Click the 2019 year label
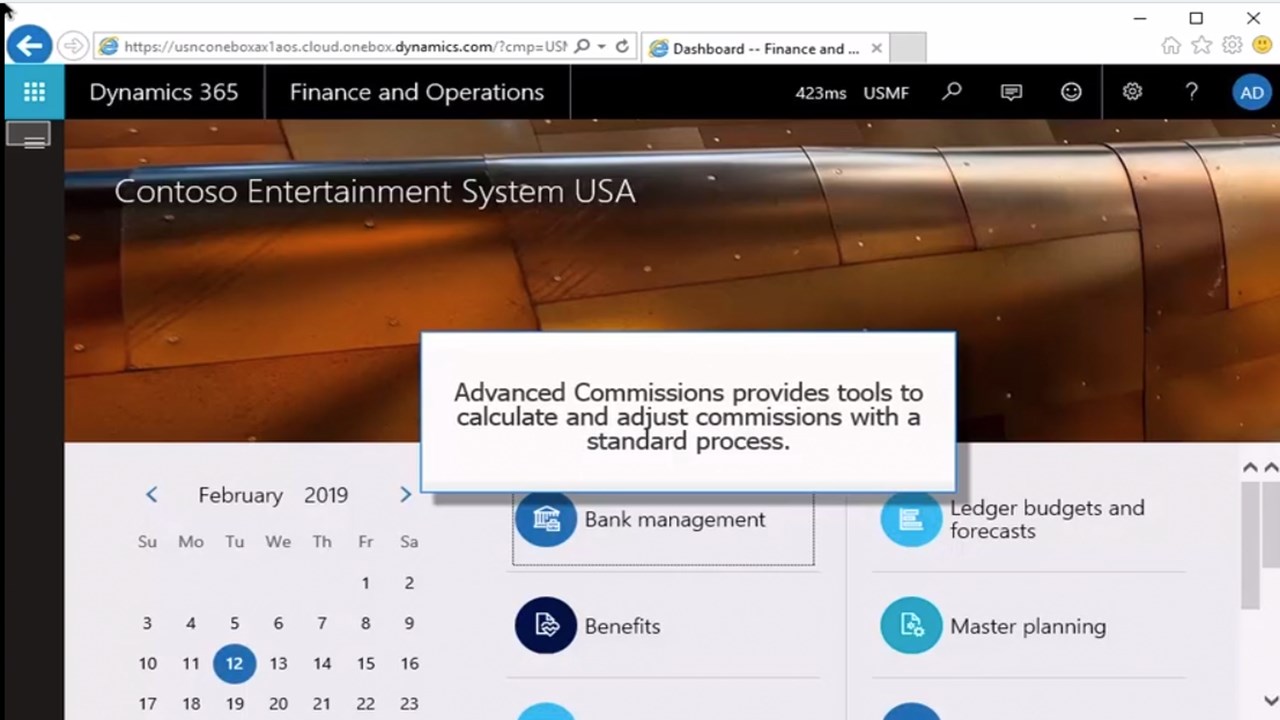The width and height of the screenshot is (1280, 720). pyautogui.click(x=326, y=495)
